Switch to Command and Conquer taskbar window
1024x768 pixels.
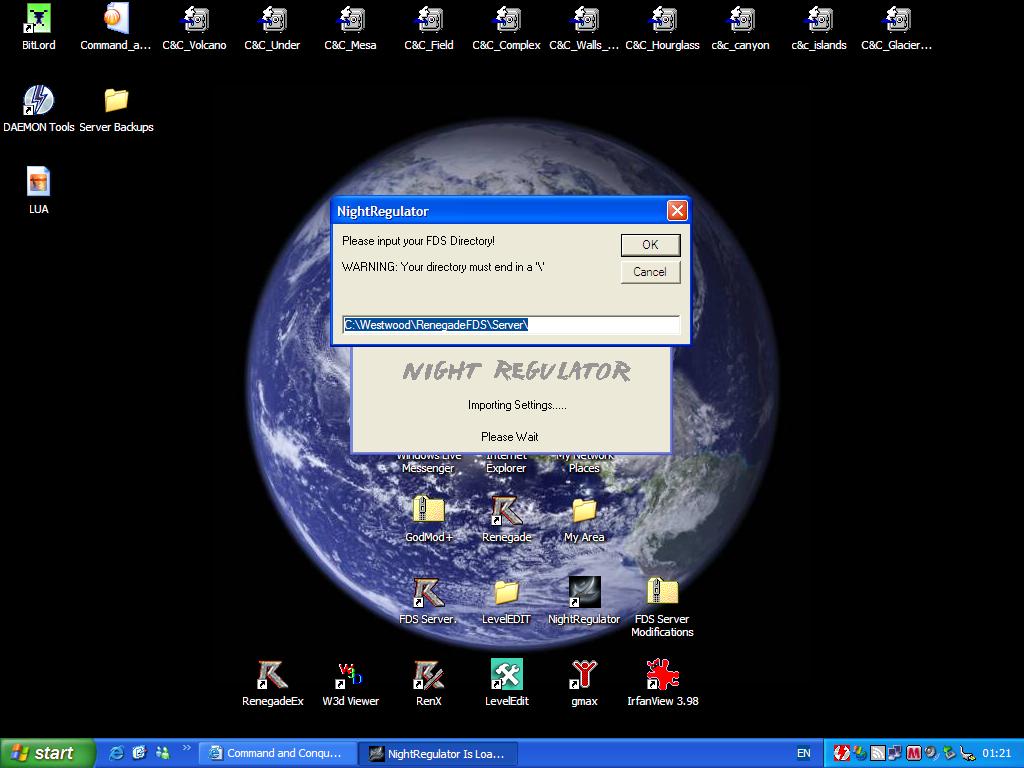pos(278,753)
